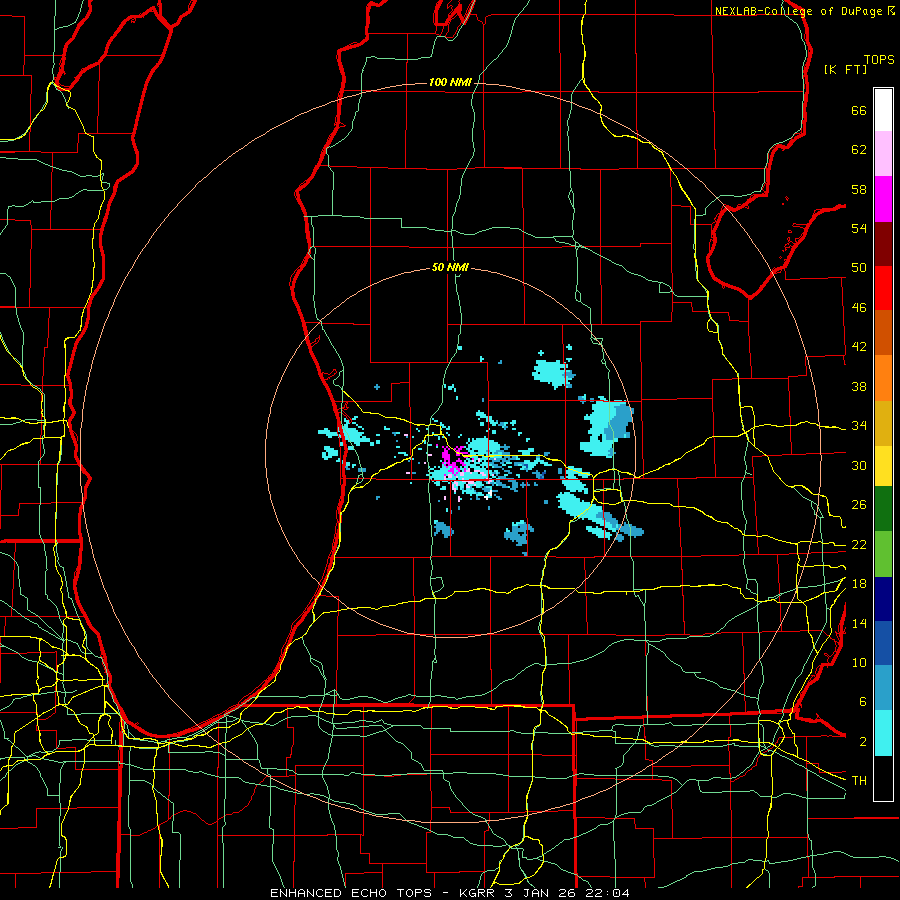
Task: Click legend value "62"
Action: tap(859, 150)
